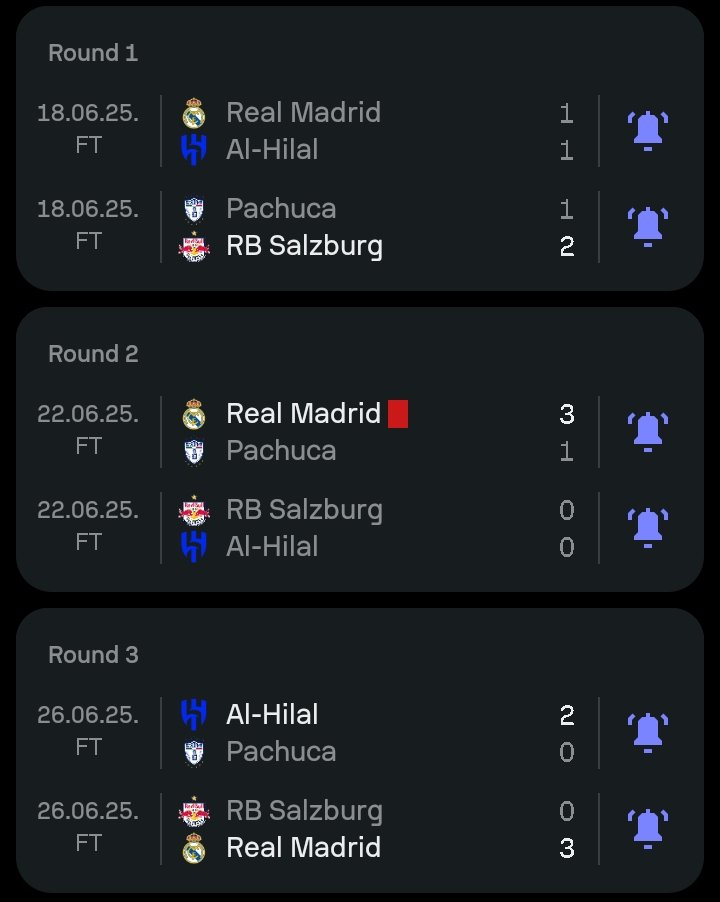Click Al-Hilal logo in Round 1
720x902 pixels.
tap(194, 150)
